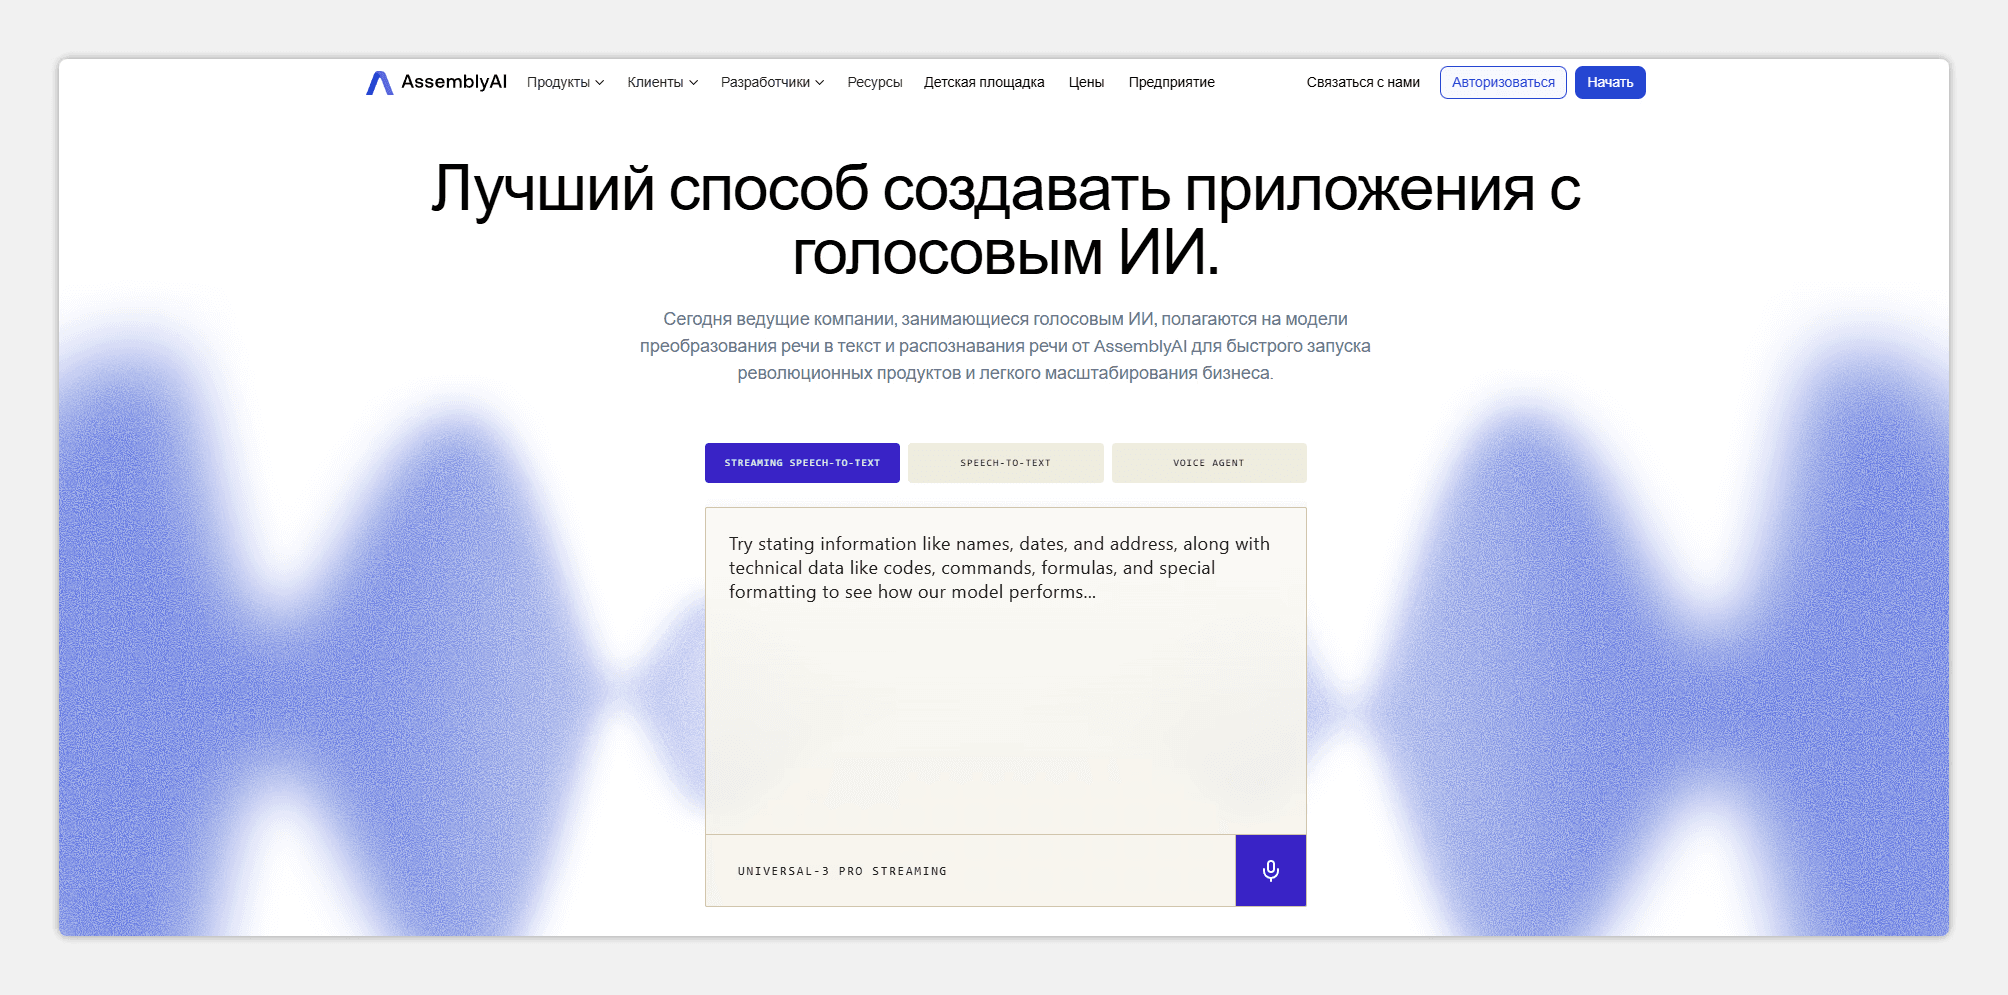Expand the Продукты dropdown menu
The width and height of the screenshot is (2008, 995).
pos(565,83)
